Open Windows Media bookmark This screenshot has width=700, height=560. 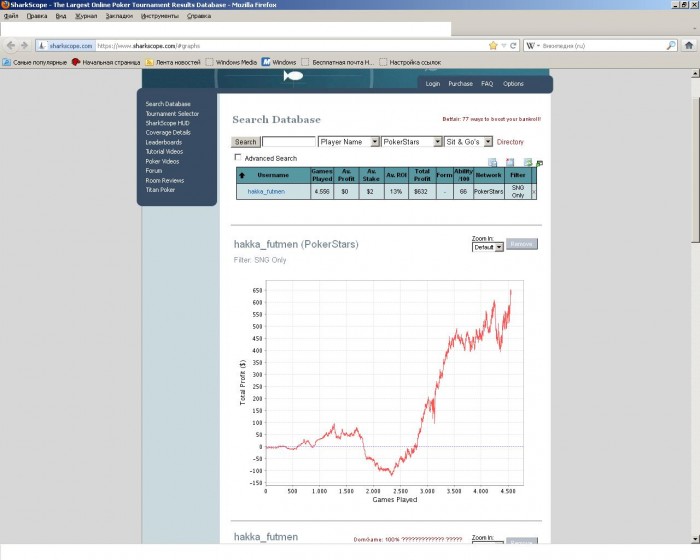tap(231, 62)
